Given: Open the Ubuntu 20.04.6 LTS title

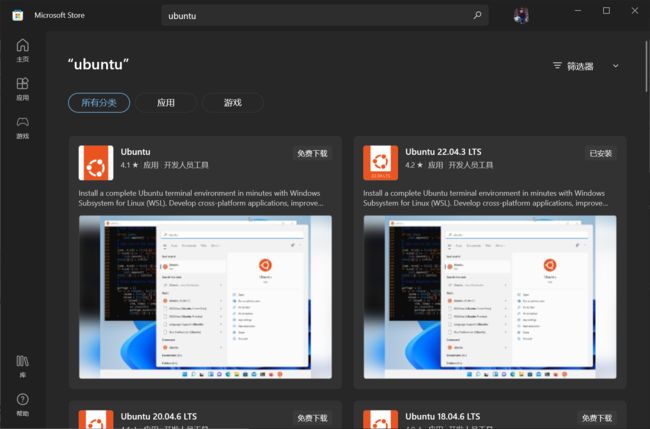Looking at the screenshot, I should point(159,416).
